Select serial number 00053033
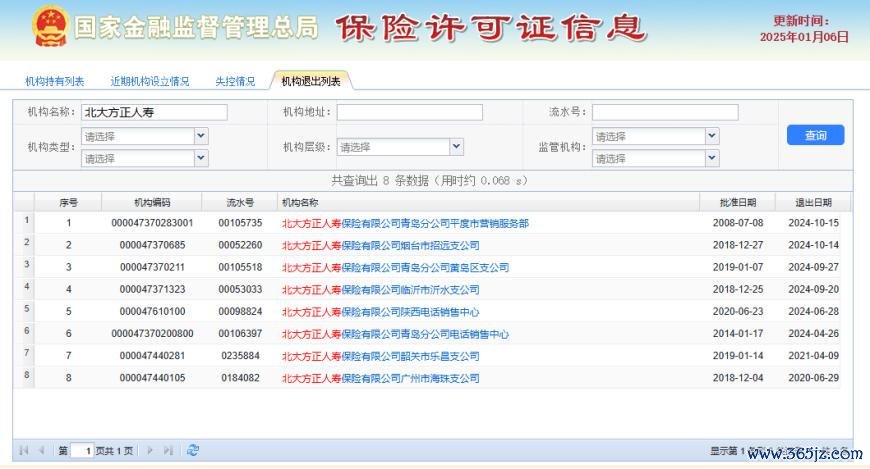This screenshot has width=870, height=469. coord(240,290)
